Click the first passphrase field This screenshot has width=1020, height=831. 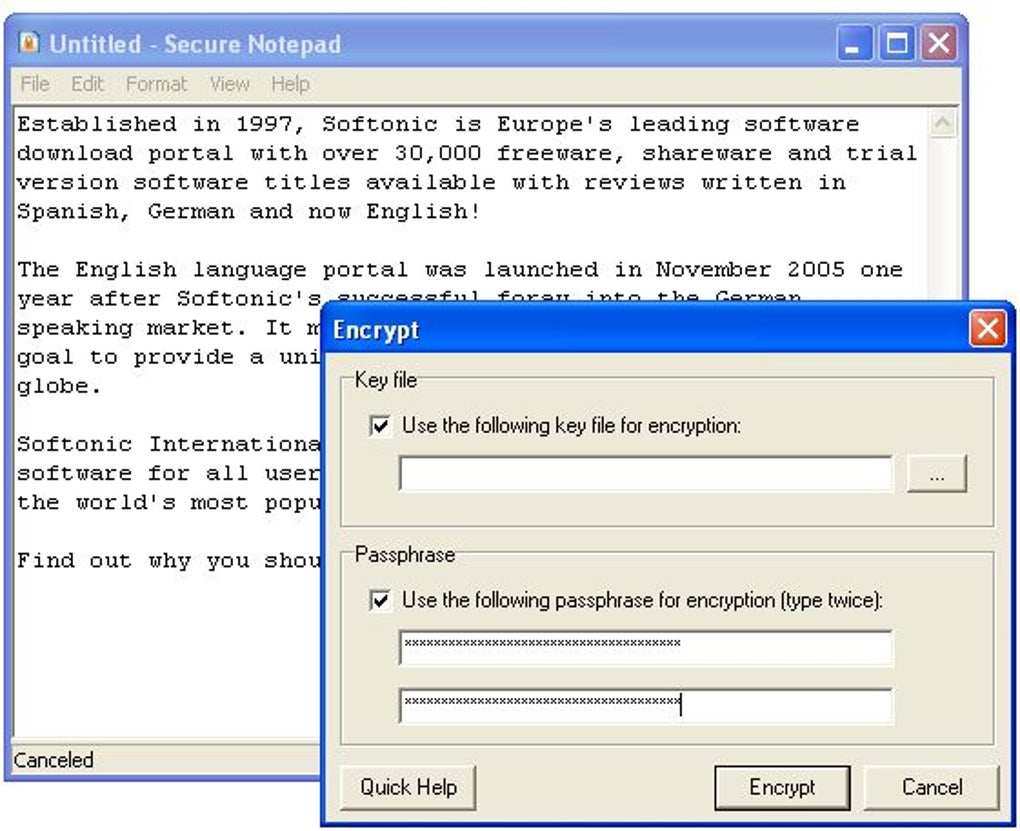(x=646, y=647)
